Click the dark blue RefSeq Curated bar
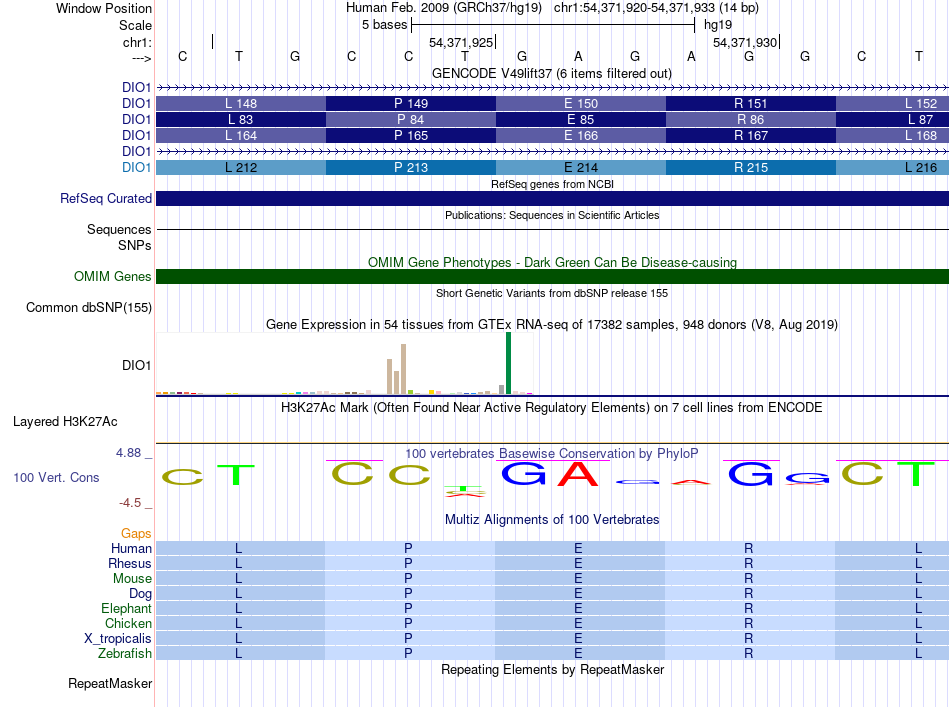950x707 pixels. 552,199
